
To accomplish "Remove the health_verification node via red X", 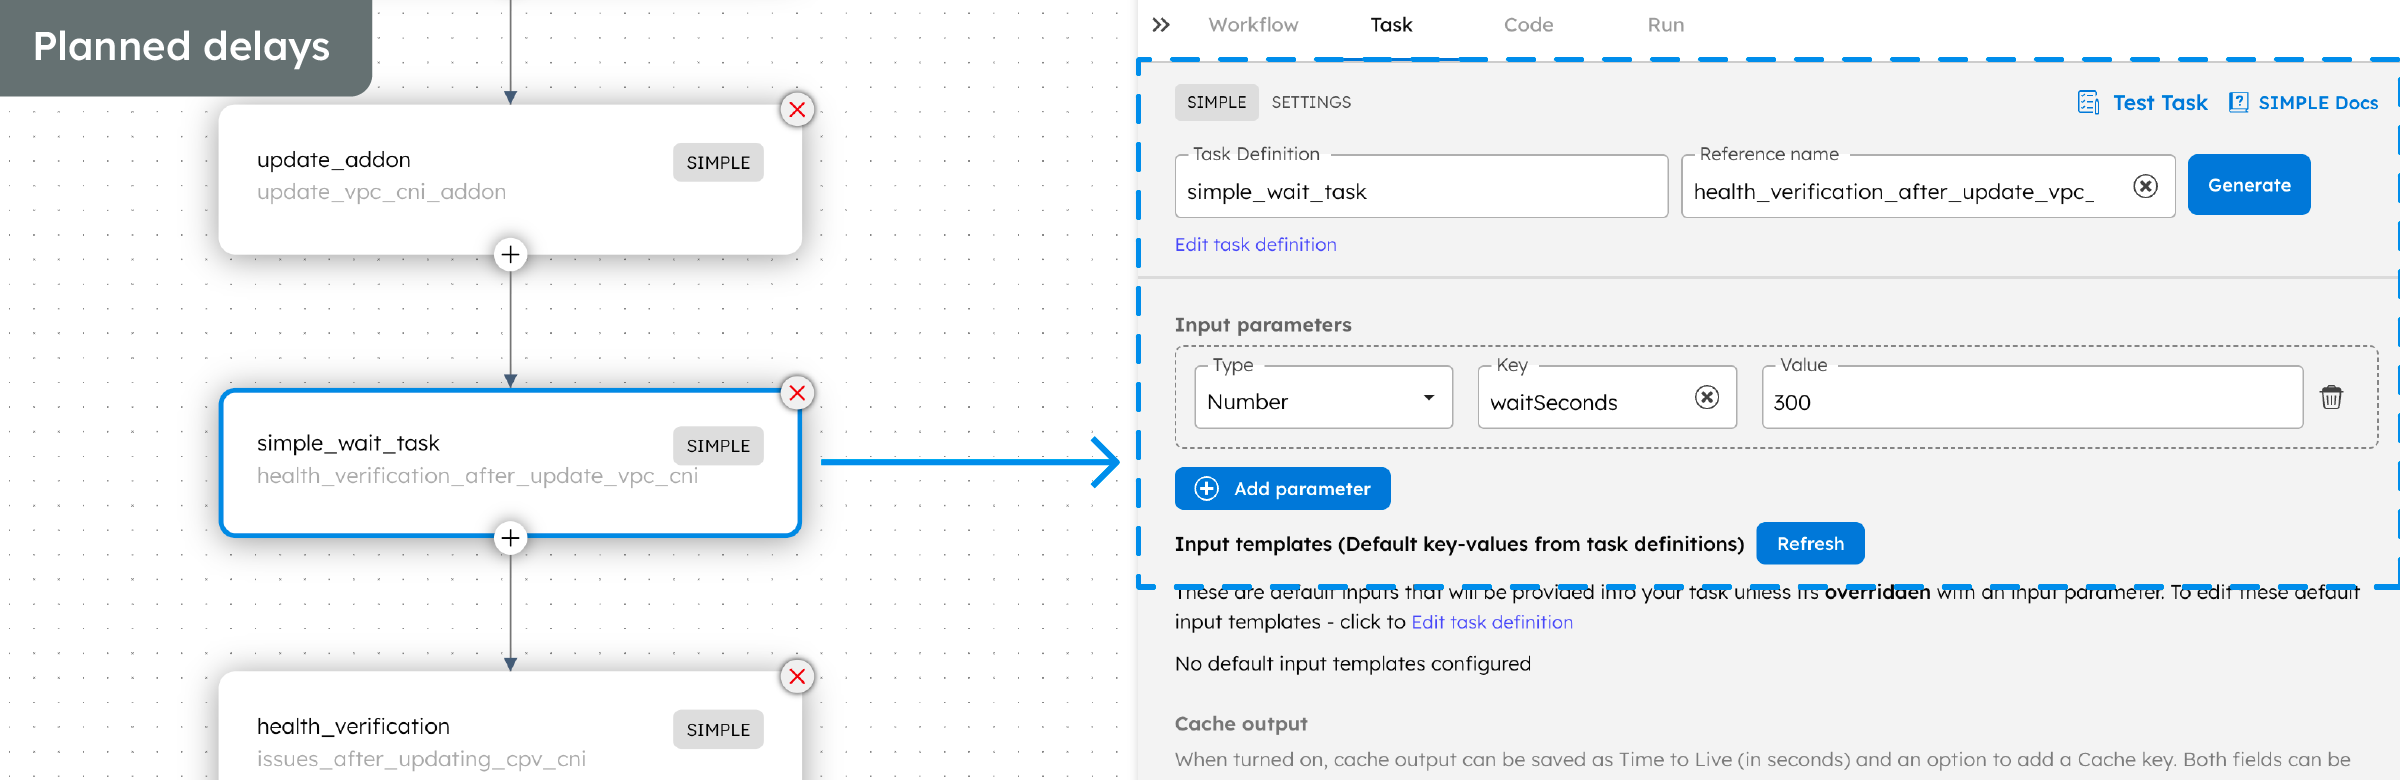I will pos(796,676).
